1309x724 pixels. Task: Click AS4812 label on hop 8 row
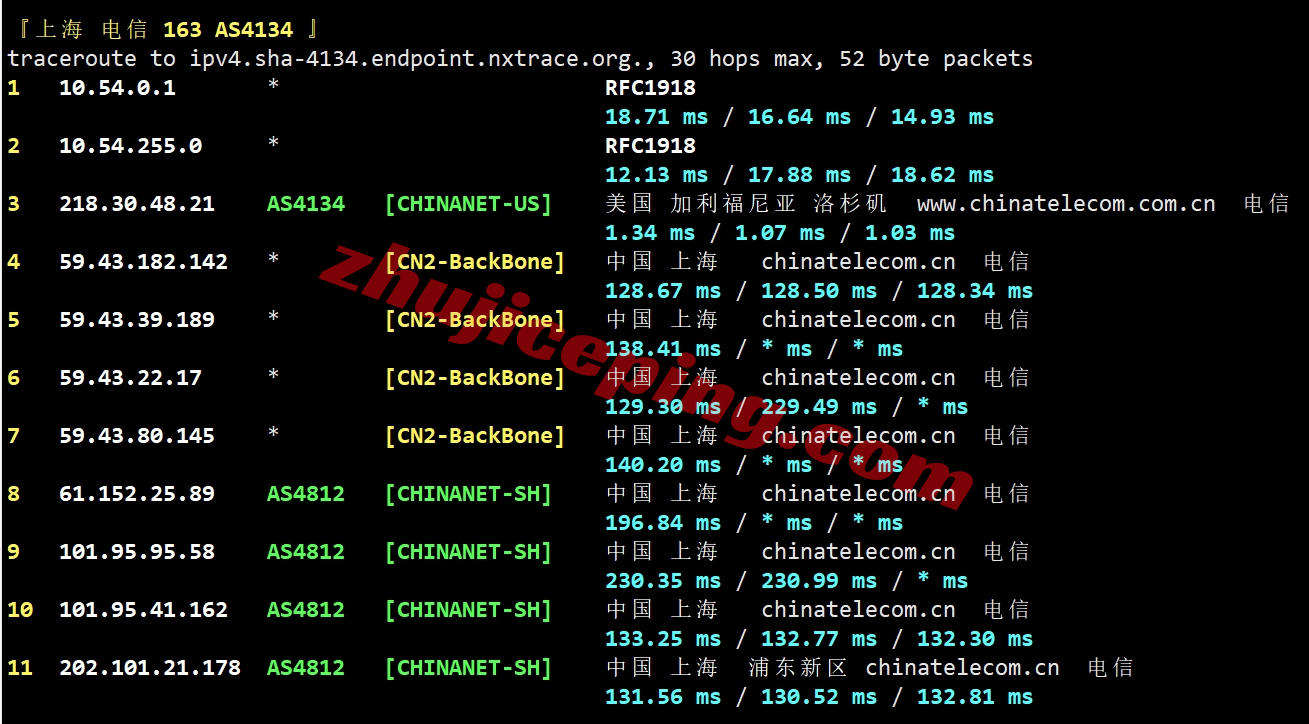tap(306, 494)
